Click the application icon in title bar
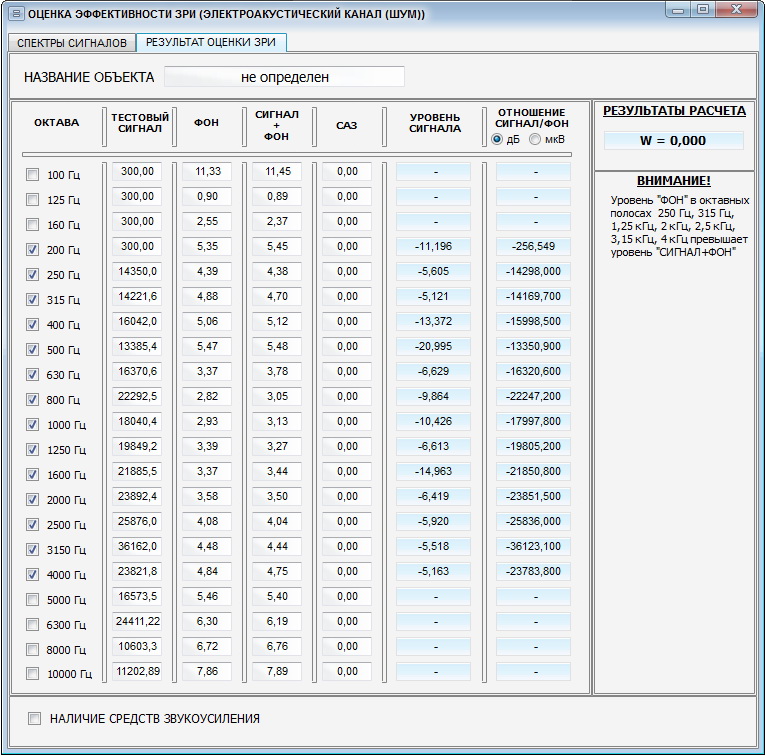This screenshot has height=756, width=765. coord(15,14)
